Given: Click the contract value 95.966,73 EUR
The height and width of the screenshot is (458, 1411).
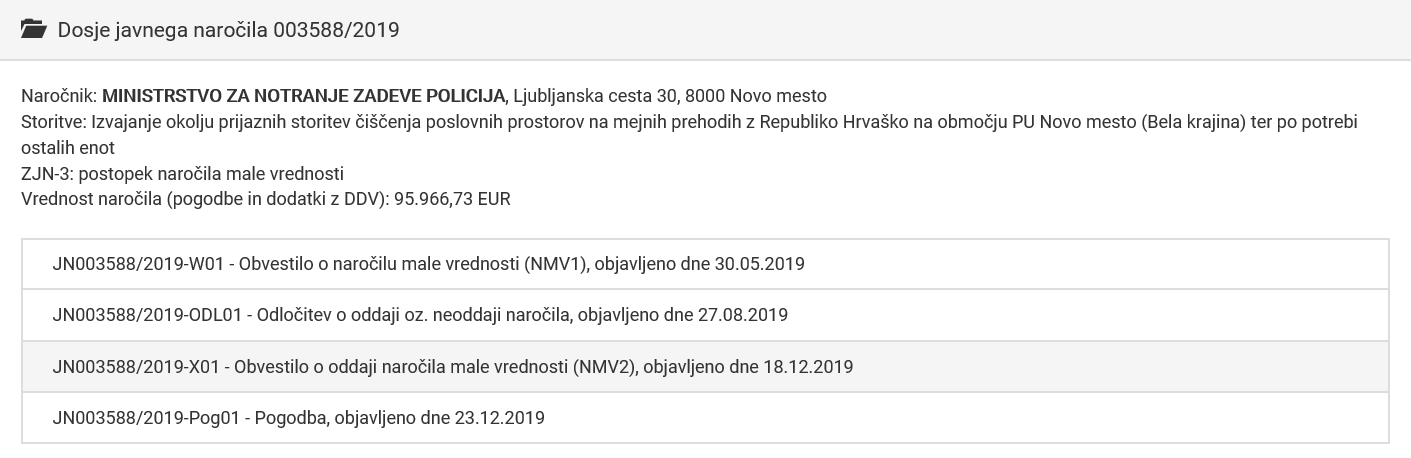Looking at the screenshot, I should coord(447,199).
